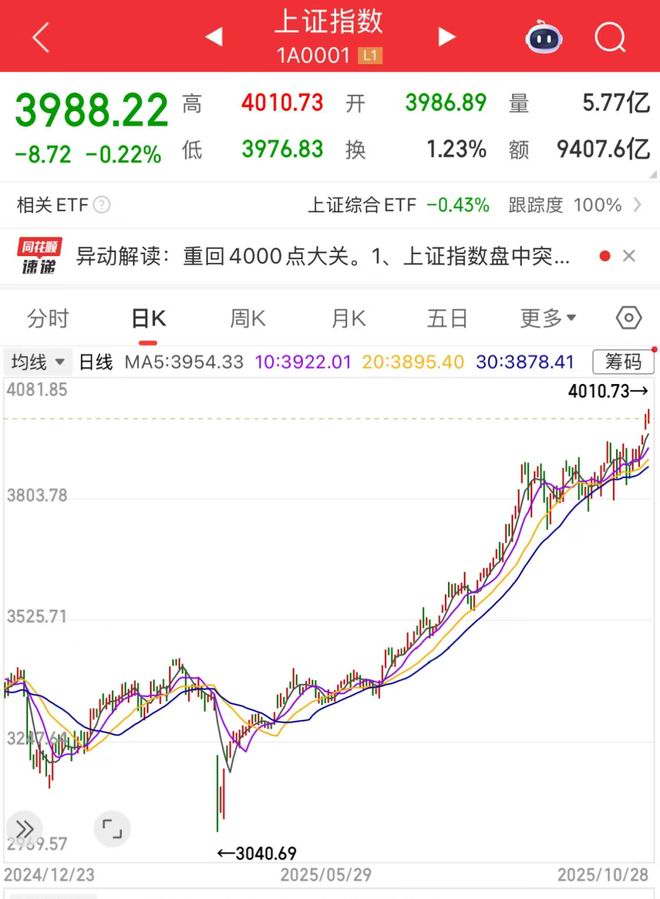Viewport: 660px width, 899px height.
Task: Open 上证综合ETF link
Action: click(398, 205)
